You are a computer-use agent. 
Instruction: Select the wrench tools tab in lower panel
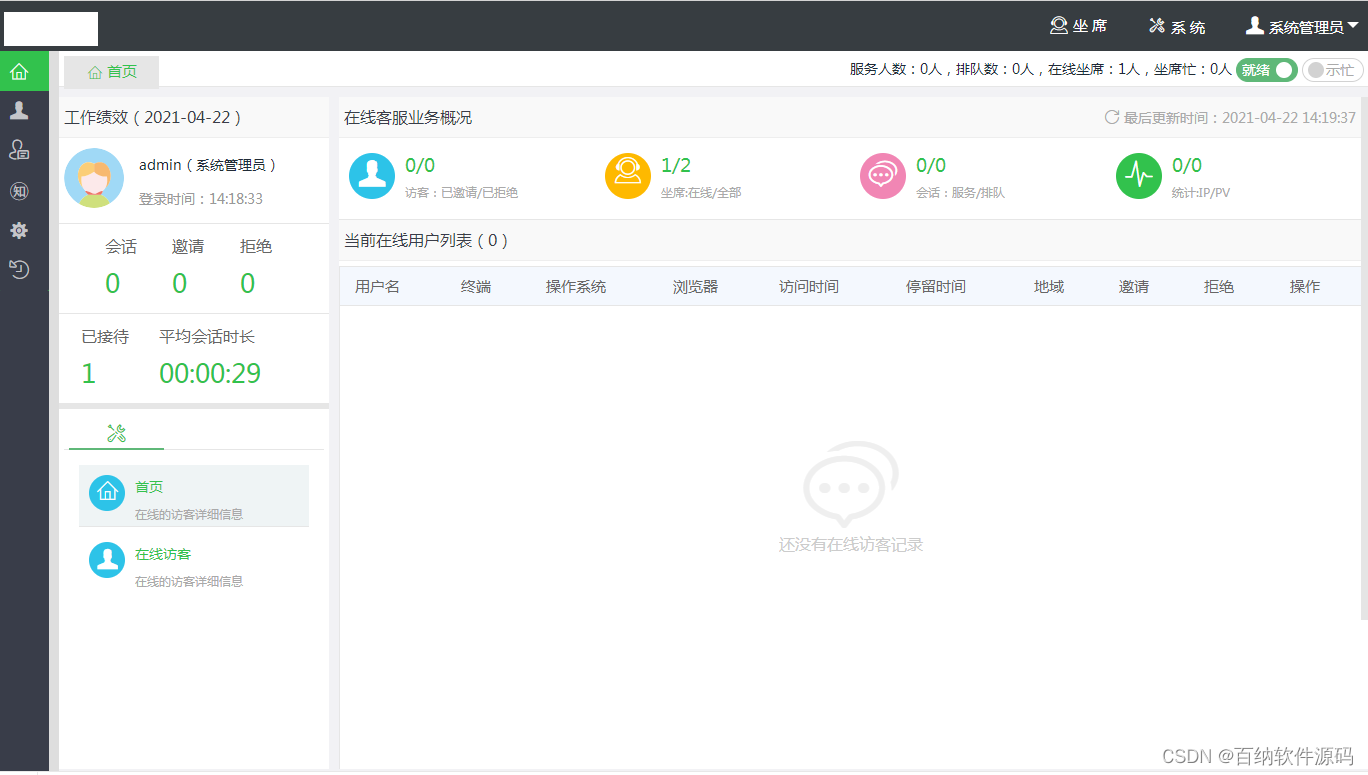point(116,433)
